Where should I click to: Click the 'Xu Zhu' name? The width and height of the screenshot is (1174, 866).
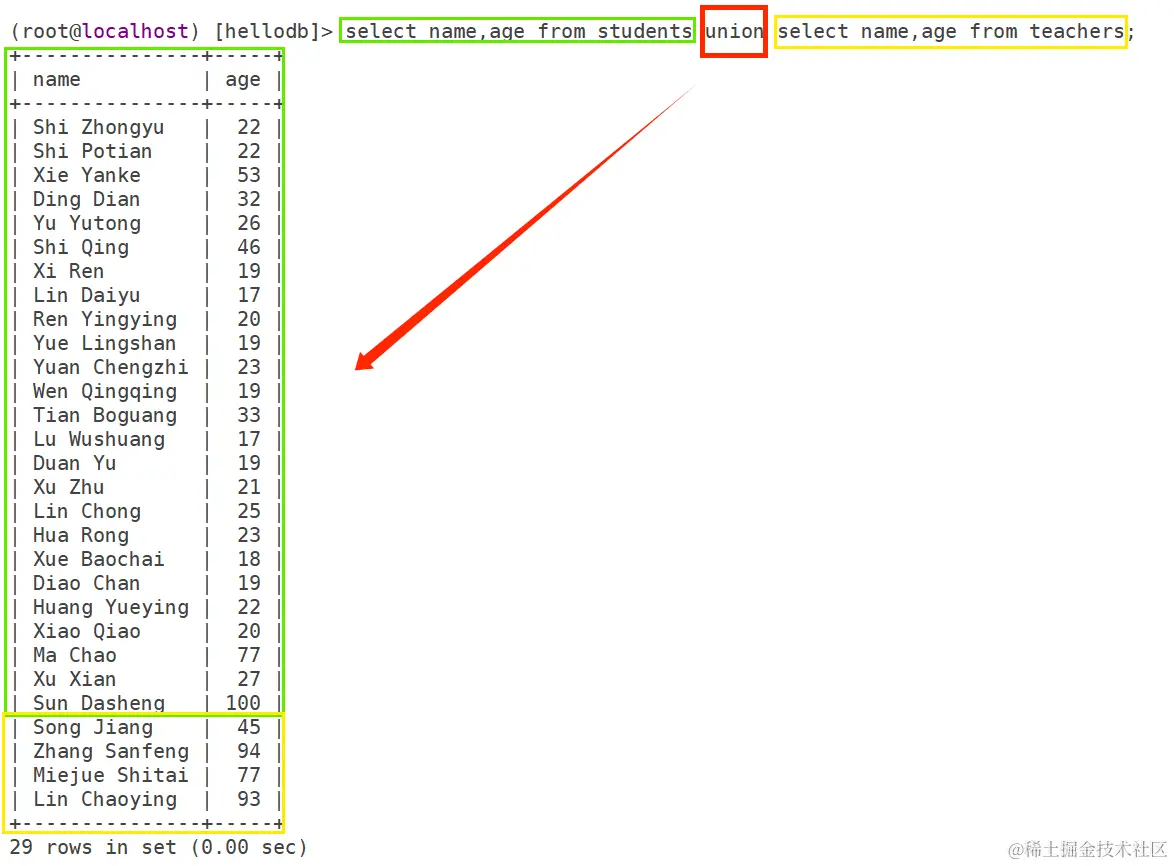pyautogui.click(x=68, y=487)
